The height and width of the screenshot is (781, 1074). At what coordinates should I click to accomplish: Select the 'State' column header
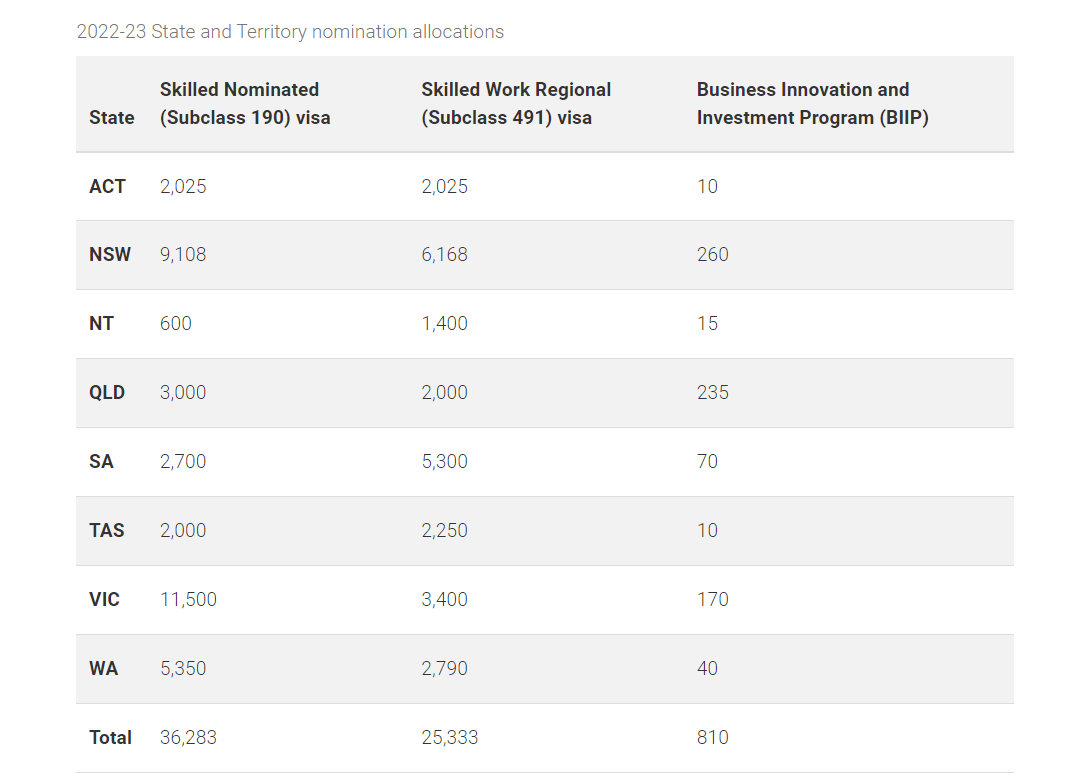coord(112,118)
